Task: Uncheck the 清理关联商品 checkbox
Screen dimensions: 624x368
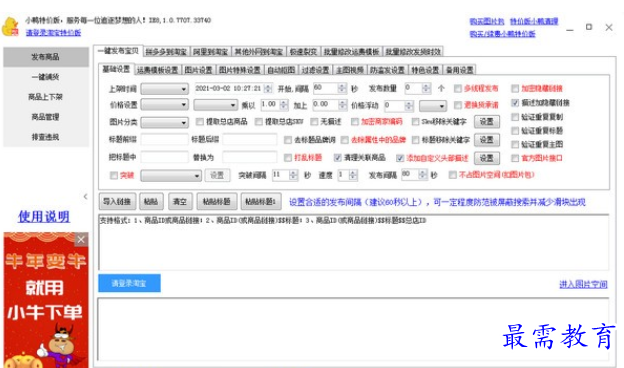Action: click(x=338, y=158)
